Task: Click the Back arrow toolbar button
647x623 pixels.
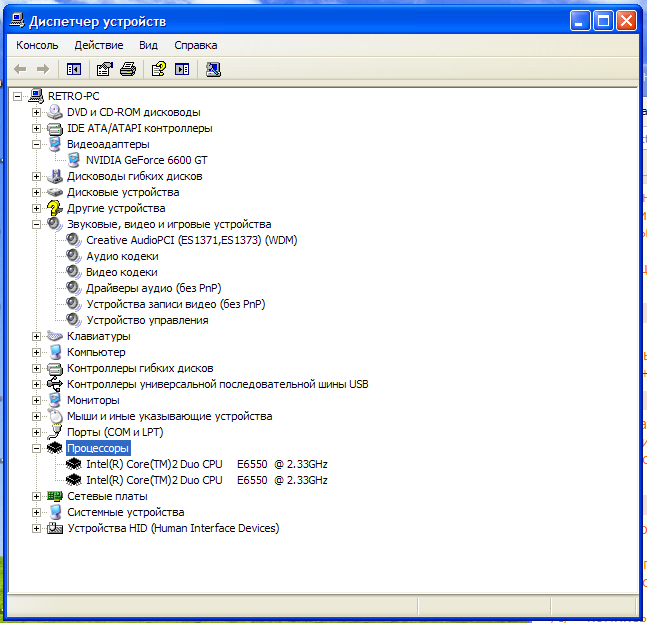Action: pos(20,69)
